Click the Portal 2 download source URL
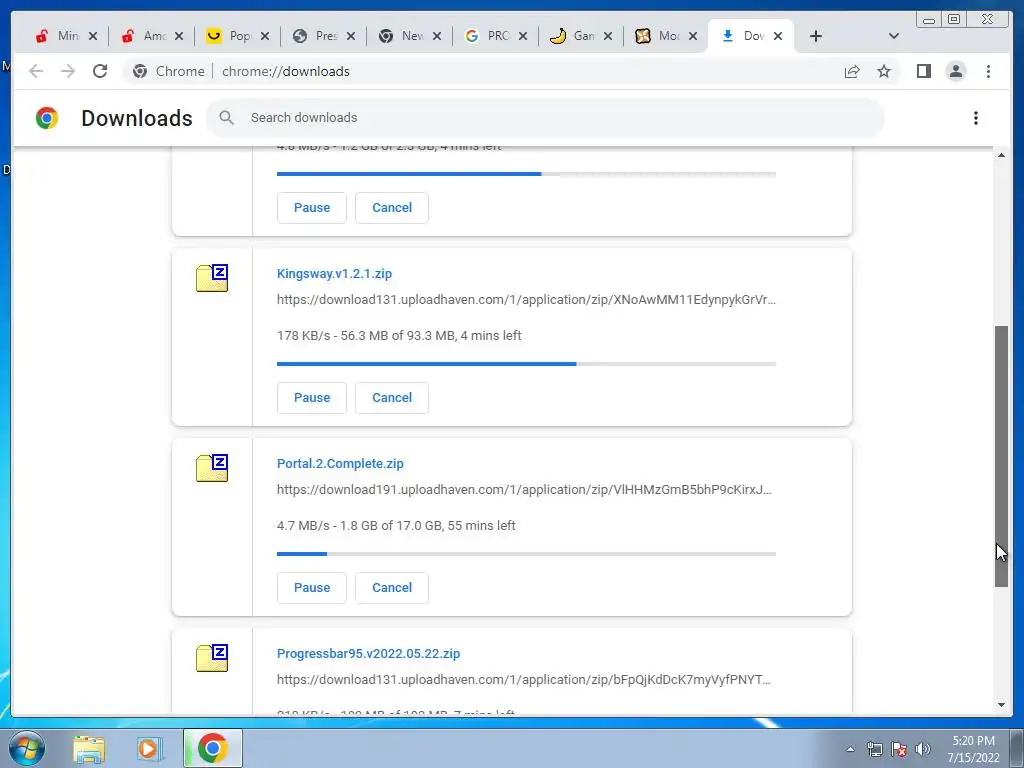Image resolution: width=1024 pixels, height=768 pixels. point(524,490)
